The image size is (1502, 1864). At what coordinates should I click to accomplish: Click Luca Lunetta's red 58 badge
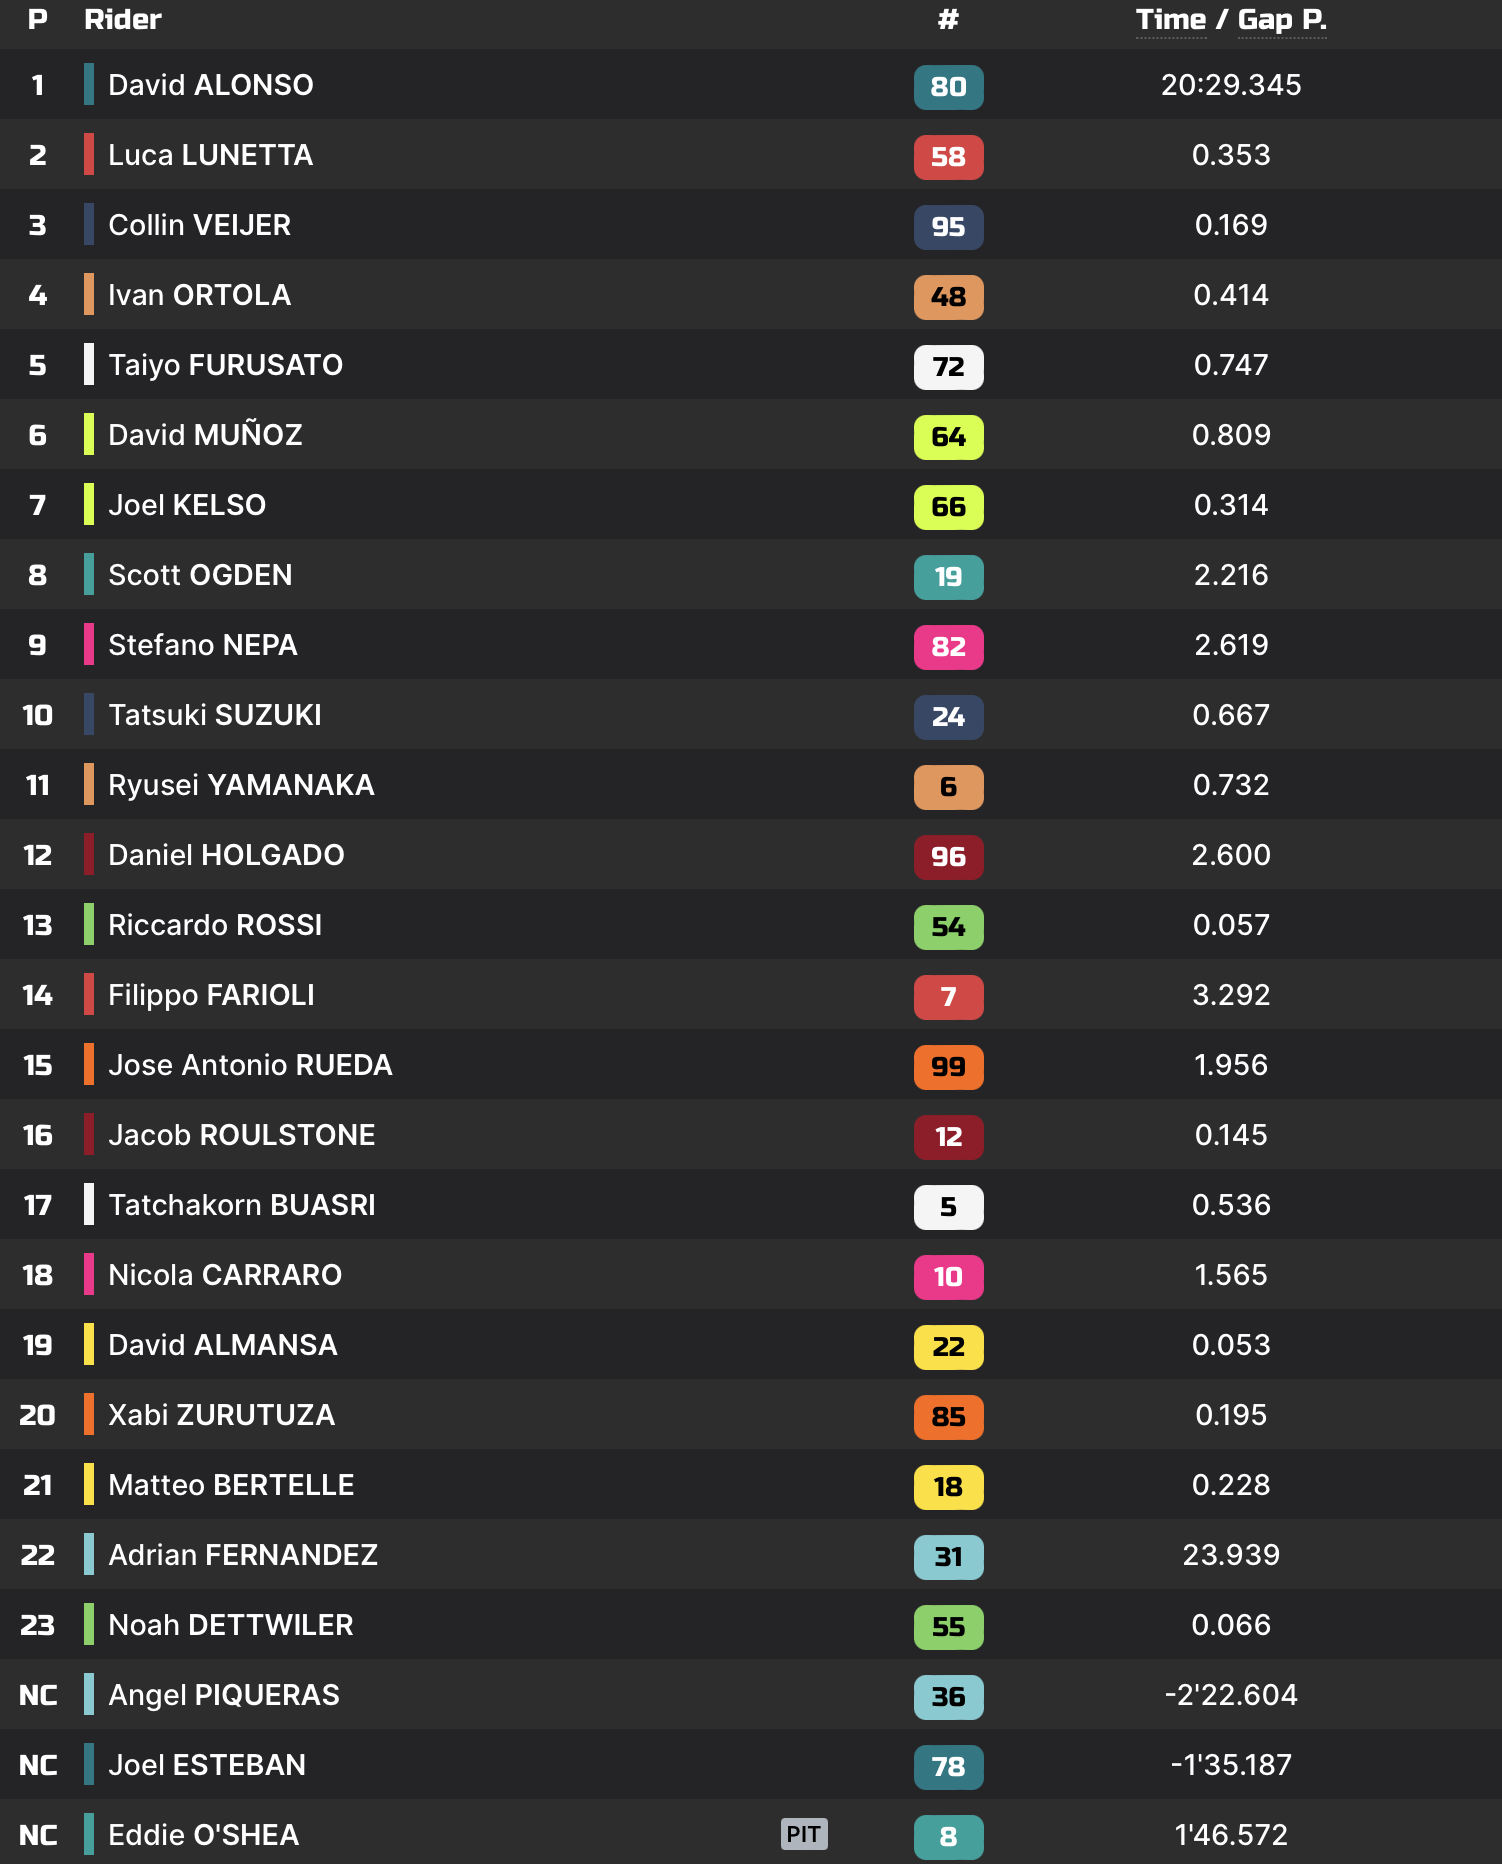(948, 157)
